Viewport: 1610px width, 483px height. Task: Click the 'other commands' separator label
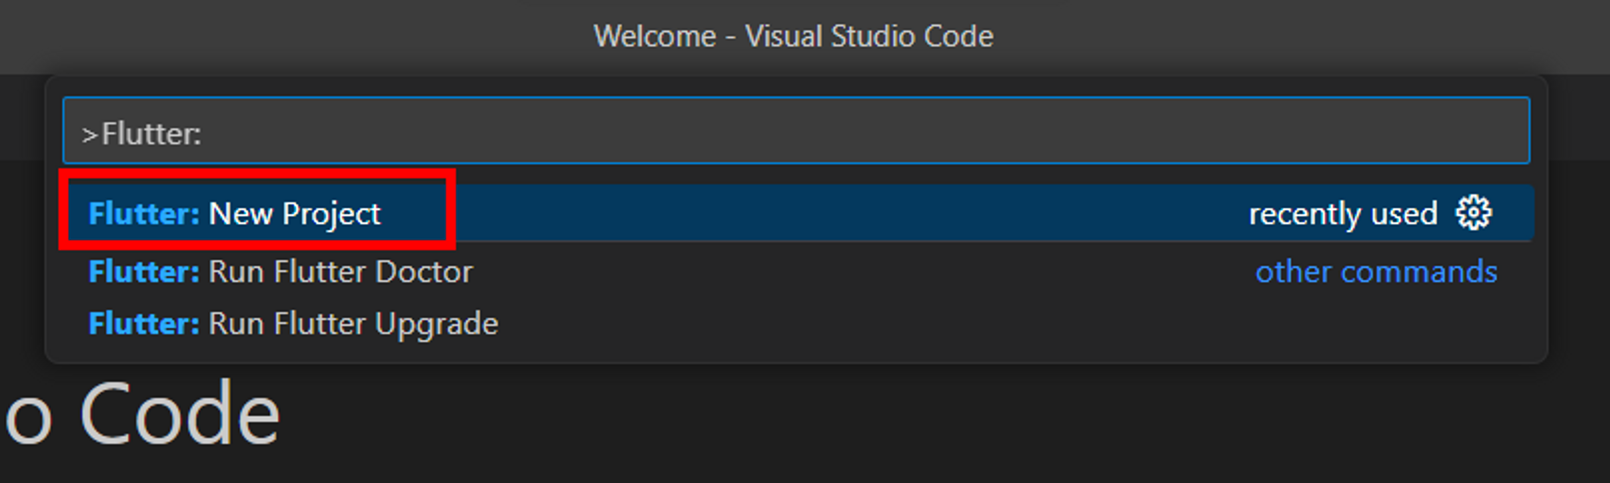[x=1376, y=272]
